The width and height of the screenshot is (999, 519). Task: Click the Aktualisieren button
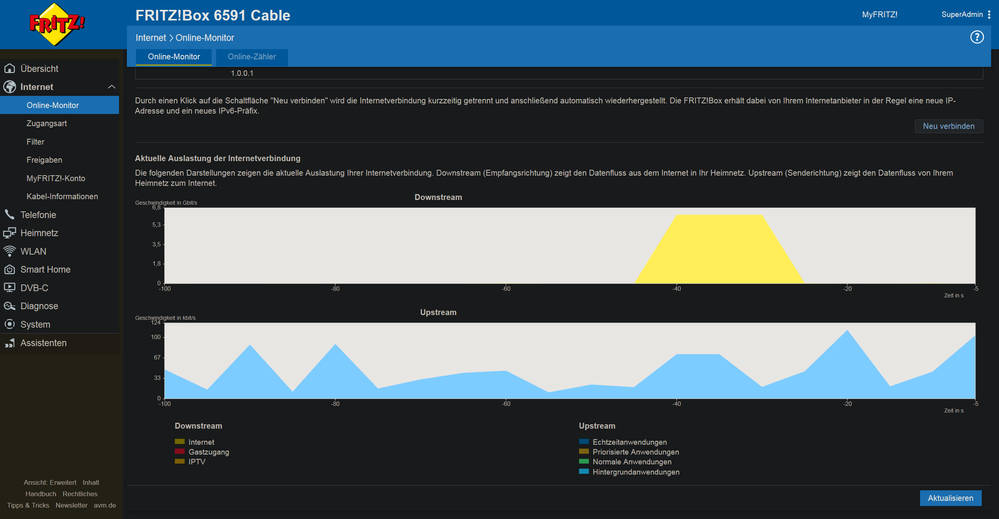pyautogui.click(x=950, y=498)
